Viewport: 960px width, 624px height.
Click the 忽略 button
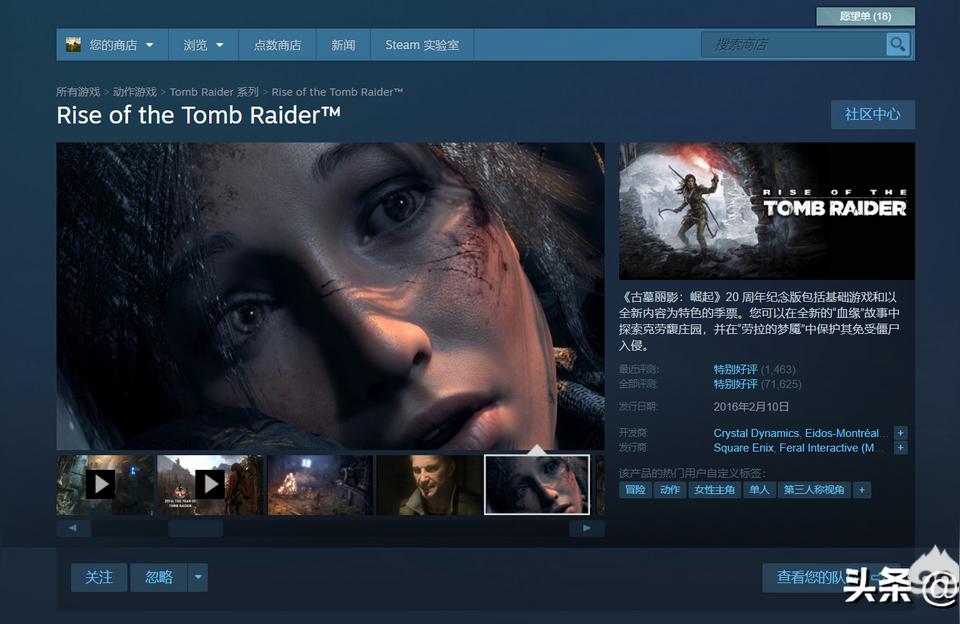pyautogui.click(x=159, y=577)
